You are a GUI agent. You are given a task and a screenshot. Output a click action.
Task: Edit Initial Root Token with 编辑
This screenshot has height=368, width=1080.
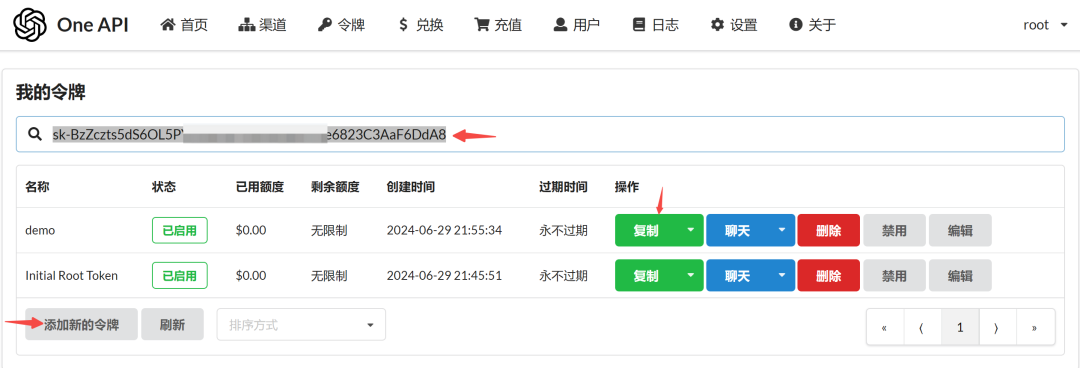coord(960,276)
